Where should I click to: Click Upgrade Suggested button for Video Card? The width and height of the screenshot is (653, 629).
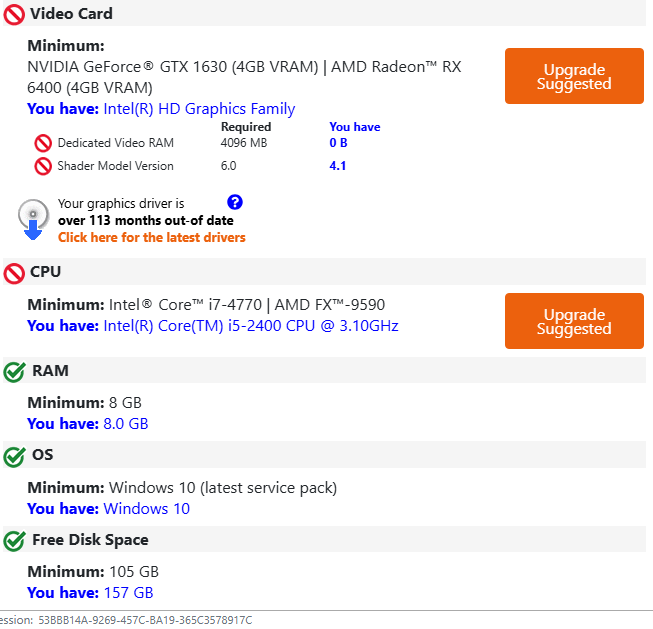click(574, 76)
